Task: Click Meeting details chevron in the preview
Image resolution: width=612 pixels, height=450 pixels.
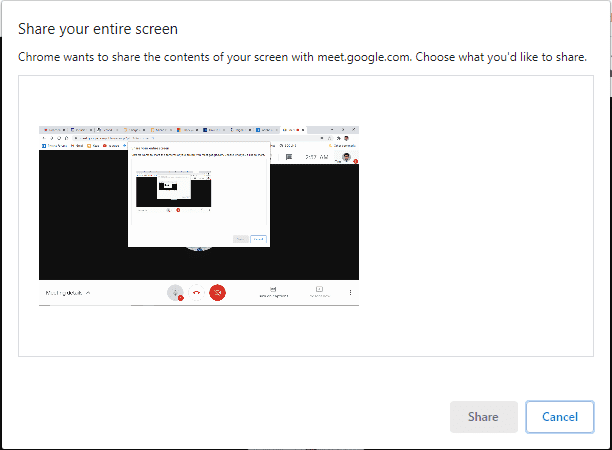Action: click(x=88, y=293)
